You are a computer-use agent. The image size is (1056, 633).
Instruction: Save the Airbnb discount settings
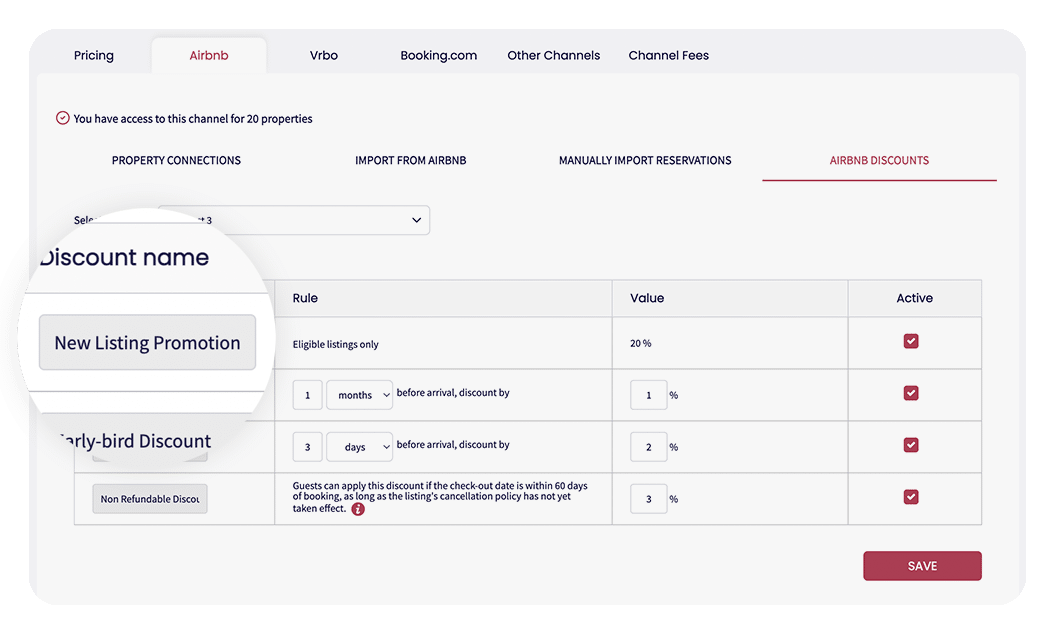(x=922, y=566)
